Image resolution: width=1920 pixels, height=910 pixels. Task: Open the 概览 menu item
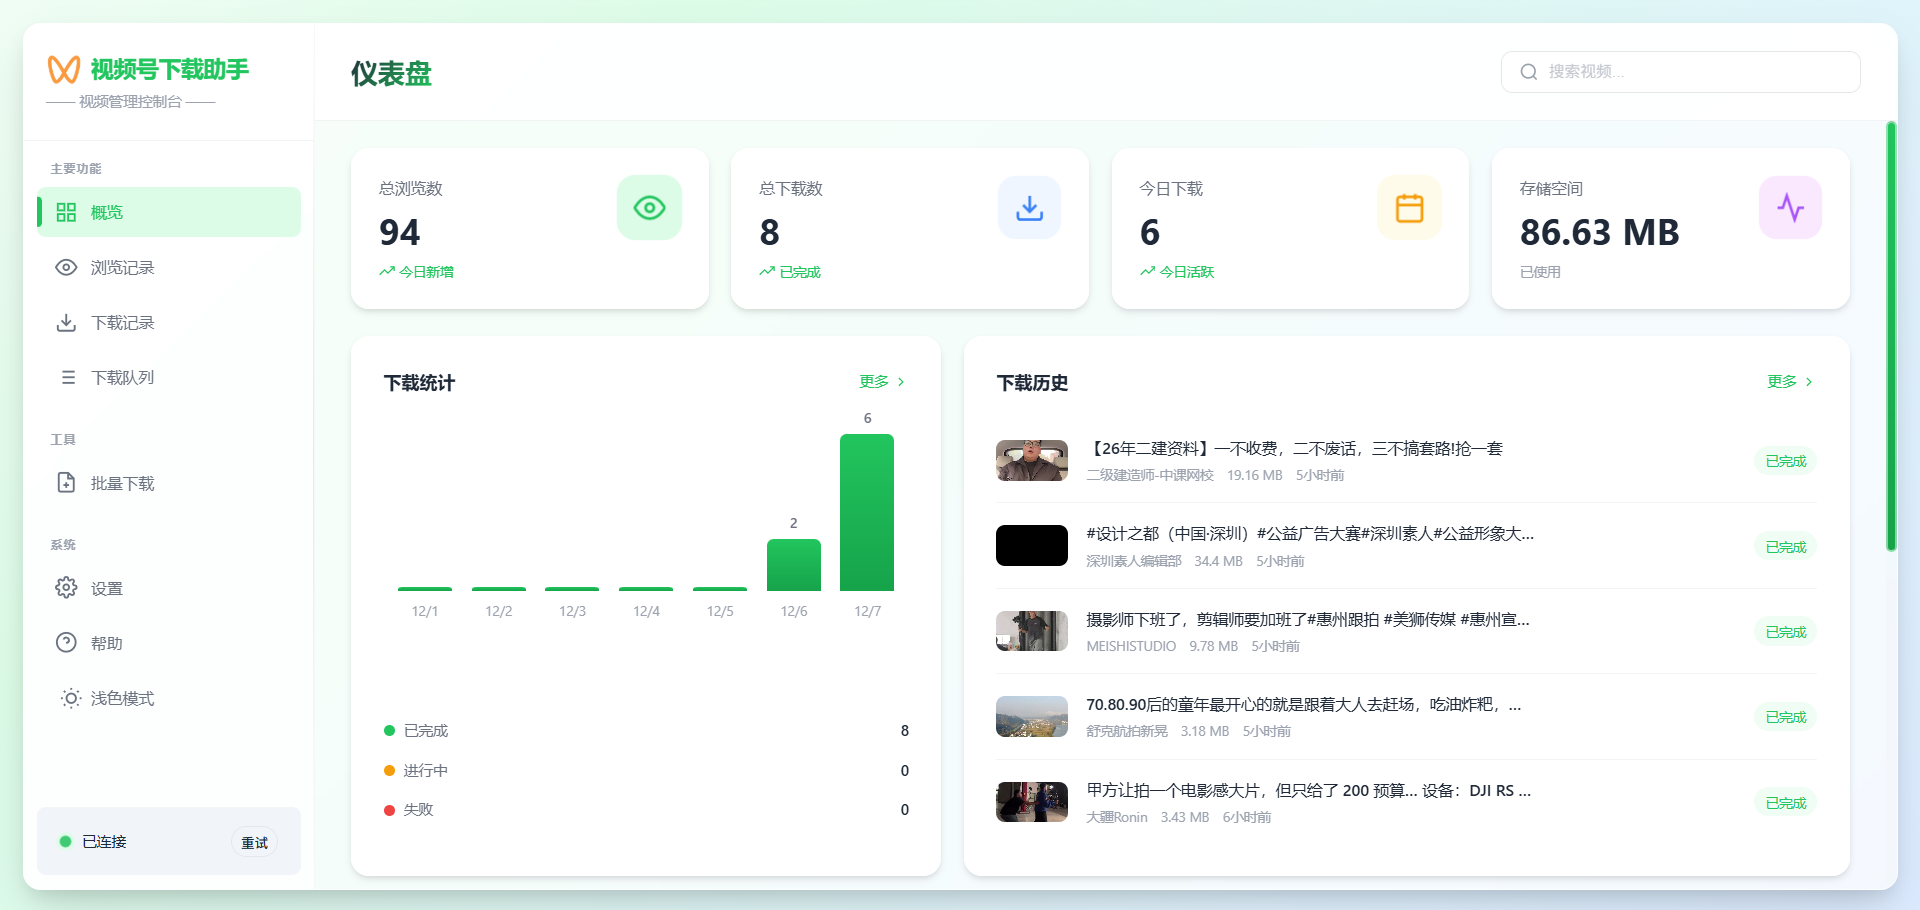coord(169,212)
